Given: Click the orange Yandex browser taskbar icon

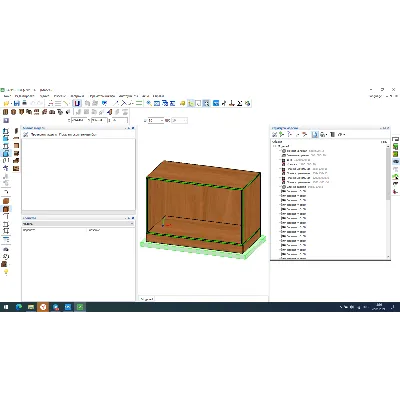Looking at the screenshot, I should (x=43, y=307).
